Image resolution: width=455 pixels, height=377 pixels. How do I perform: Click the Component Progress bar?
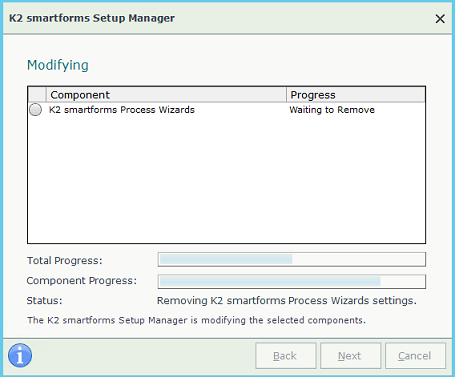tap(292, 281)
